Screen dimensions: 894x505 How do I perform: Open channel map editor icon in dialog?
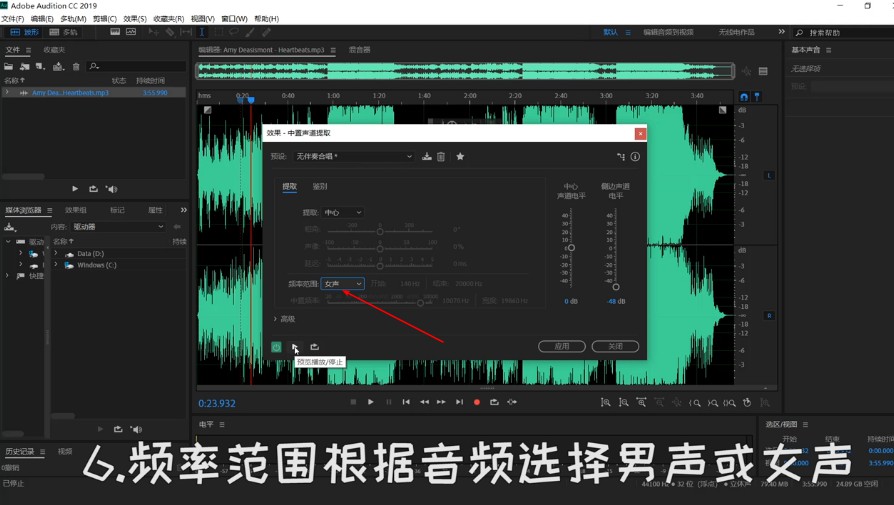[621, 156]
